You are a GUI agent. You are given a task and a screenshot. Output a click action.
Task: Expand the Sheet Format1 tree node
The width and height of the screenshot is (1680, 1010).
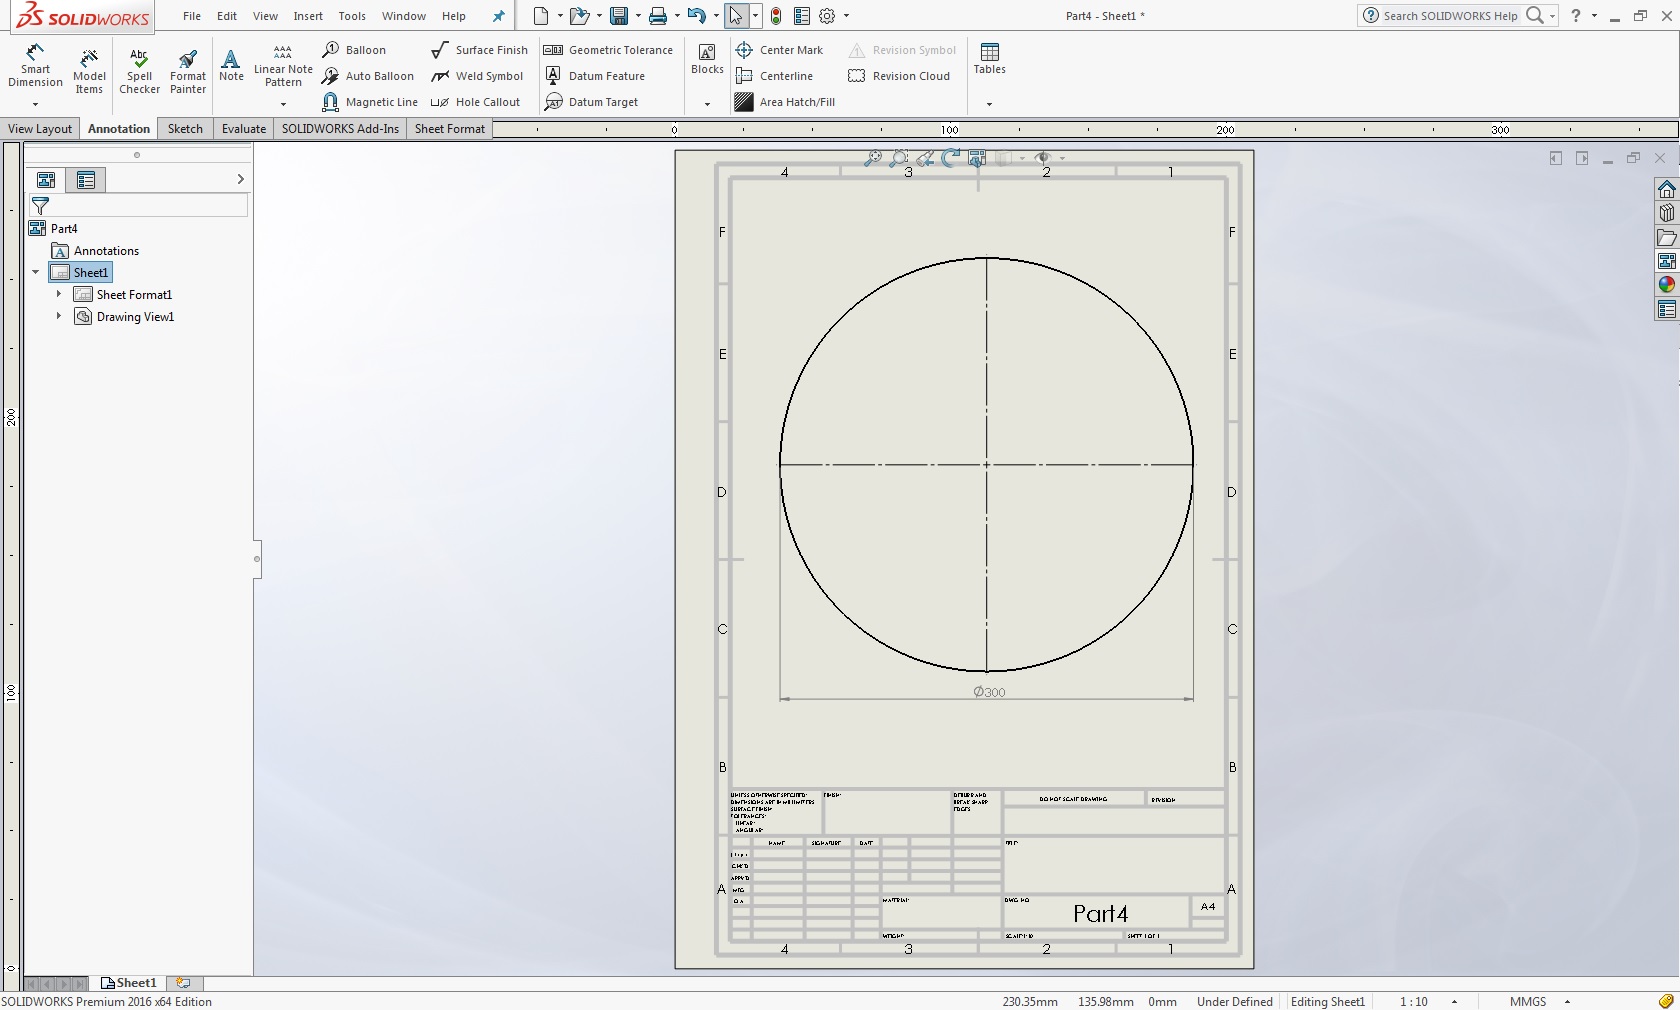click(x=59, y=294)
